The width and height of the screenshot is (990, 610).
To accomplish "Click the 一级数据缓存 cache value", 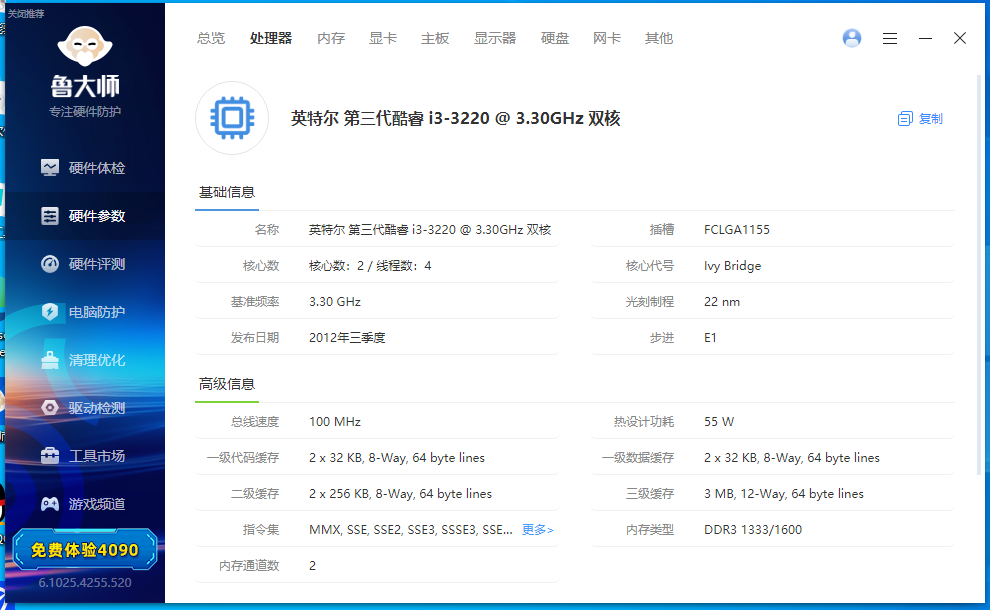I will click(x=792, y=458).
